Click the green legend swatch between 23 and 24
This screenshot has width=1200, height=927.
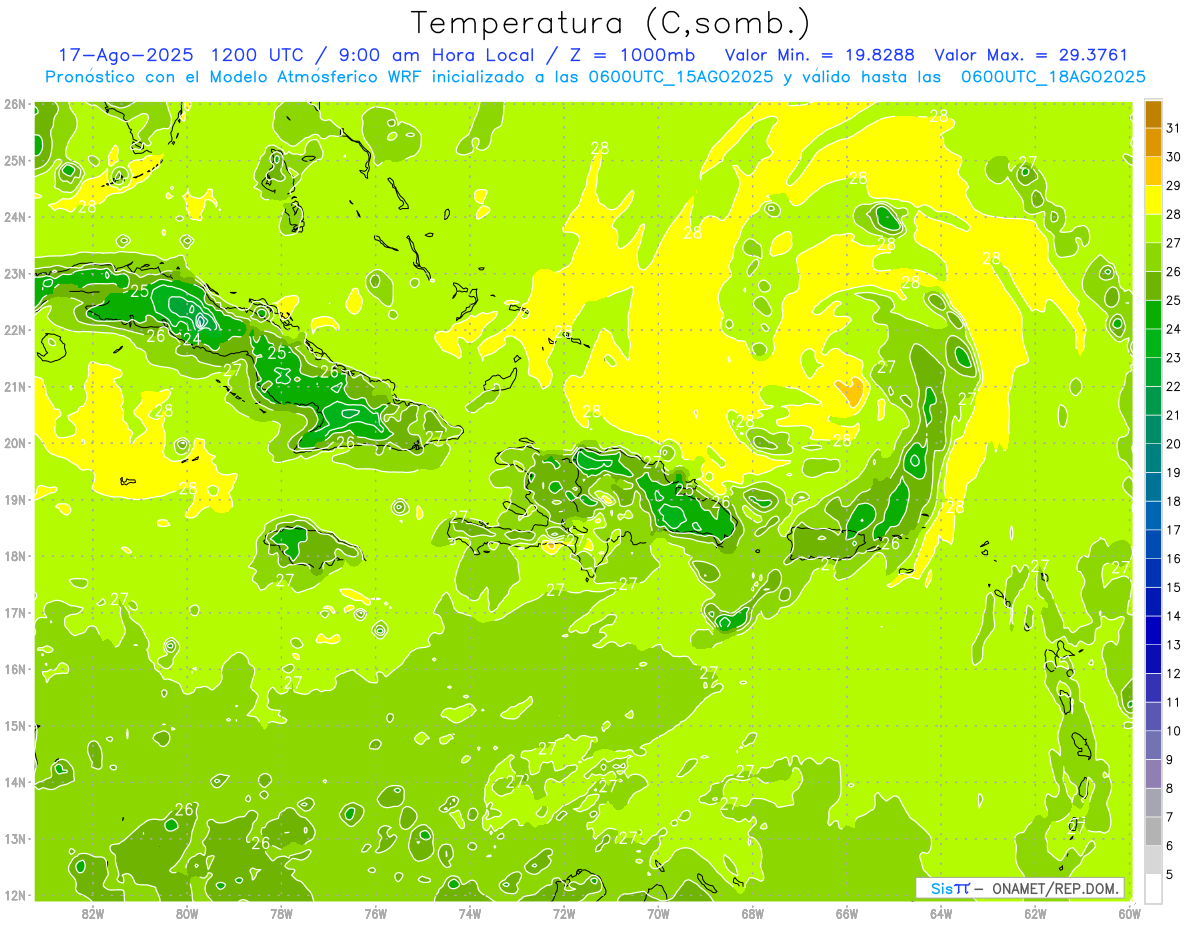pyautogui.click(x=1153, y=343)
